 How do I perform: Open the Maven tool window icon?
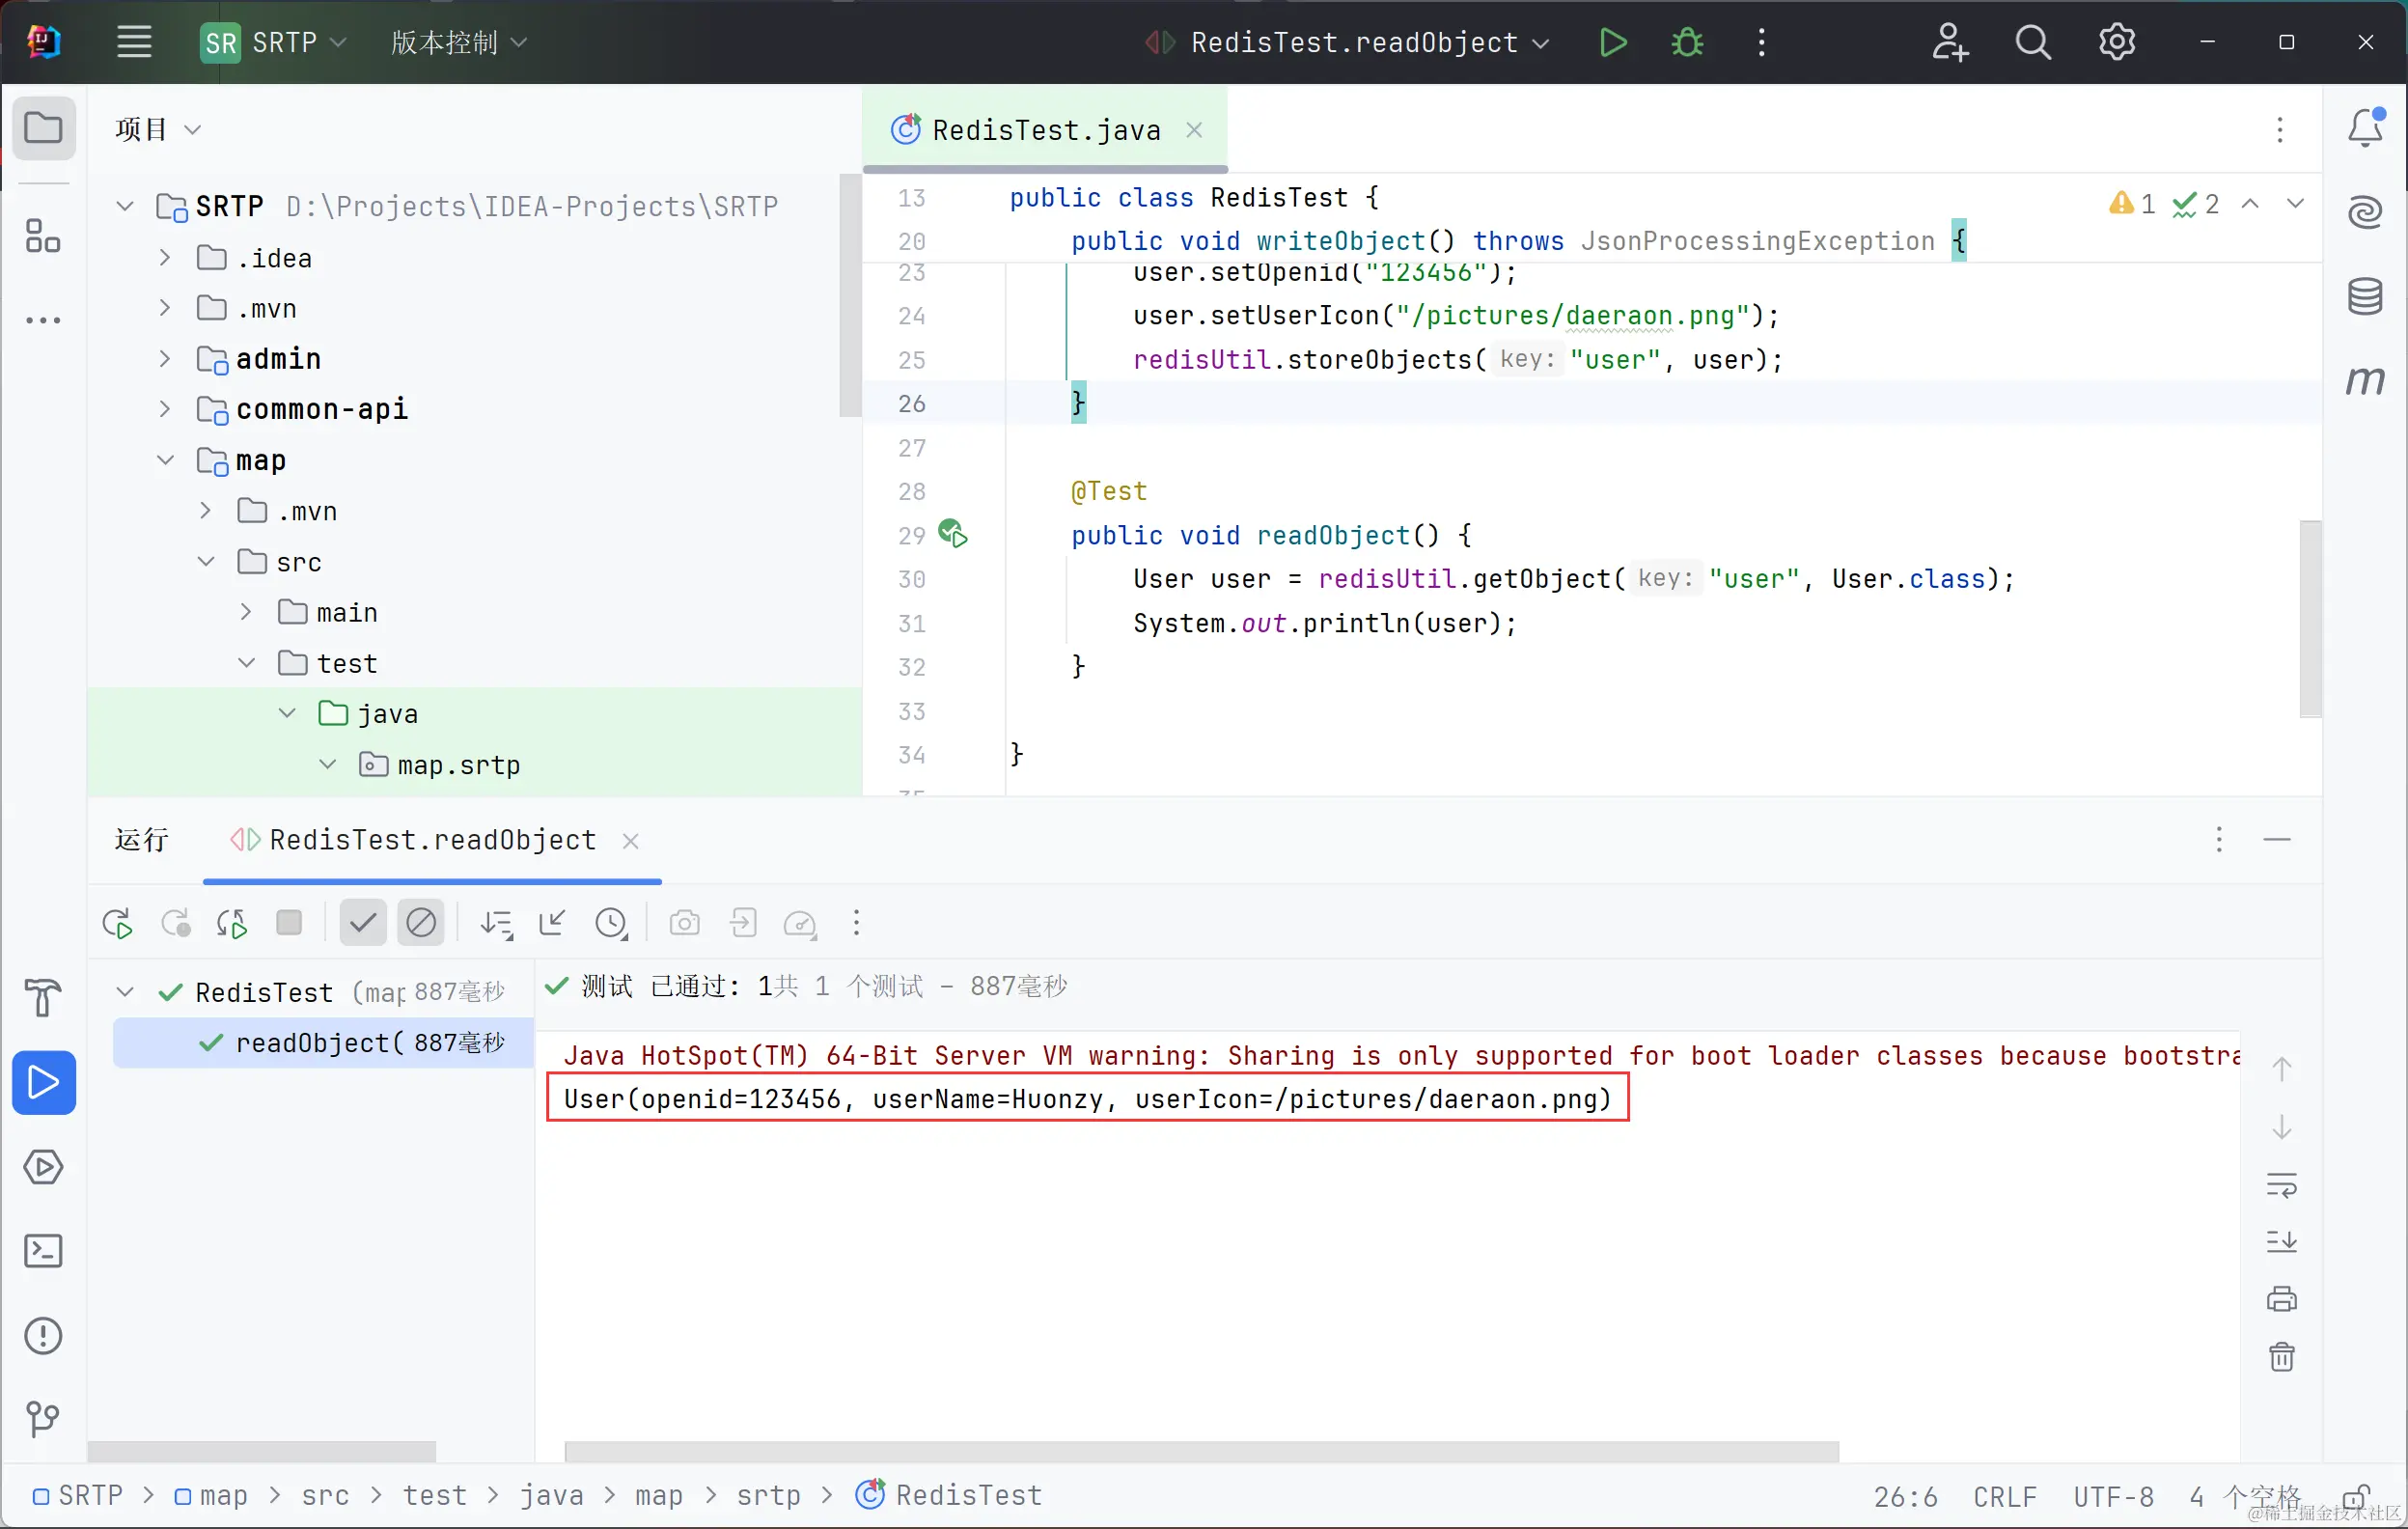click(x=2364, y=381)
